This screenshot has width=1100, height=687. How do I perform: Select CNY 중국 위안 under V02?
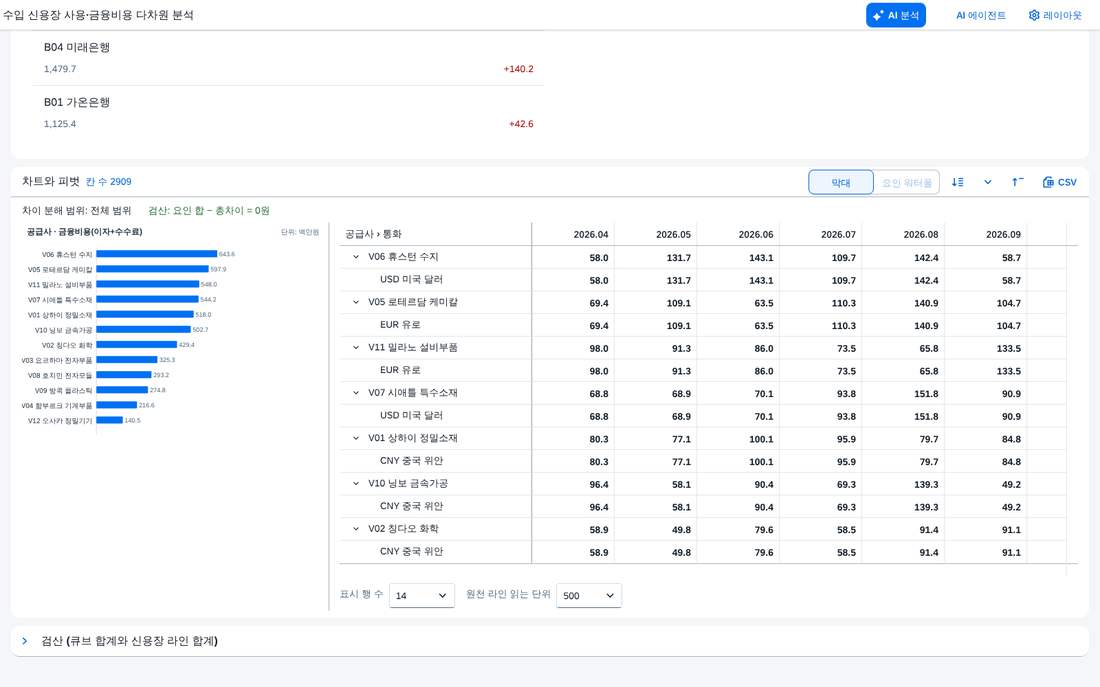coord(411,552)
